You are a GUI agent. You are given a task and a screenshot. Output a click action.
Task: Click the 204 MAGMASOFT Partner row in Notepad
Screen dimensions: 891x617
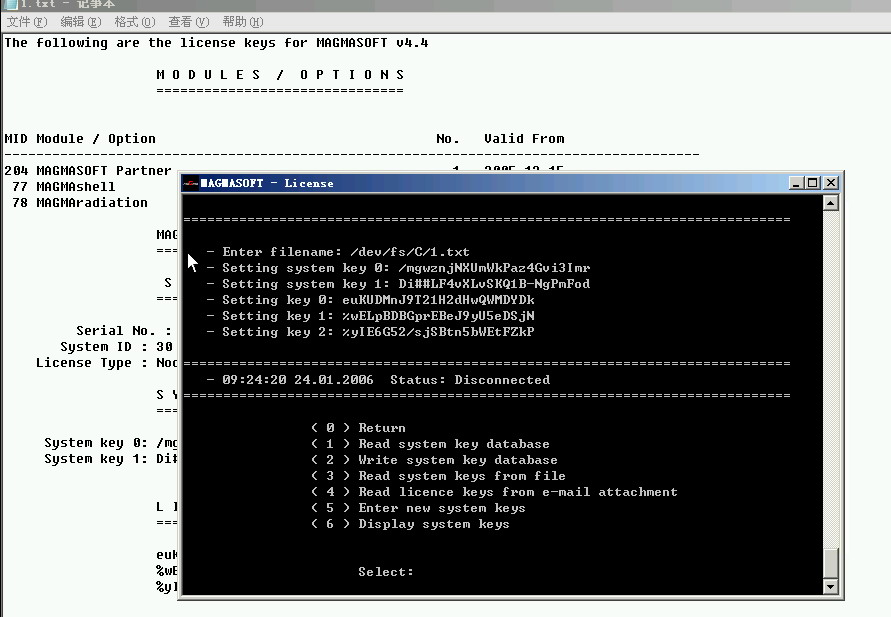click(x=88, y=170)
